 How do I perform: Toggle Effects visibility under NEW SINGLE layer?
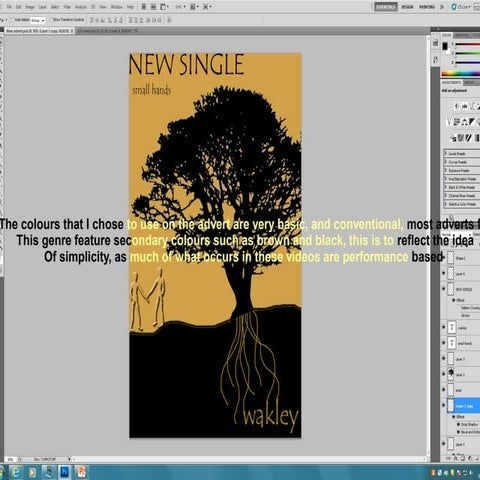pyautogui.click(x=454, y=300)
